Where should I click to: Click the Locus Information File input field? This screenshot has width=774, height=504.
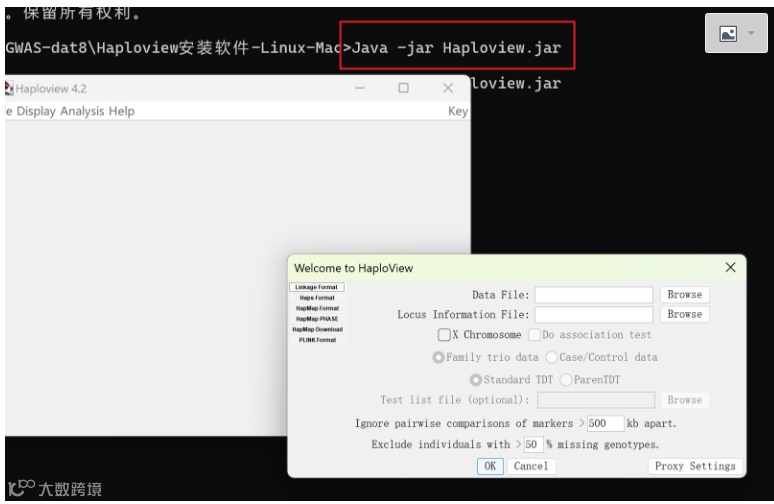(x=594, y=314)
